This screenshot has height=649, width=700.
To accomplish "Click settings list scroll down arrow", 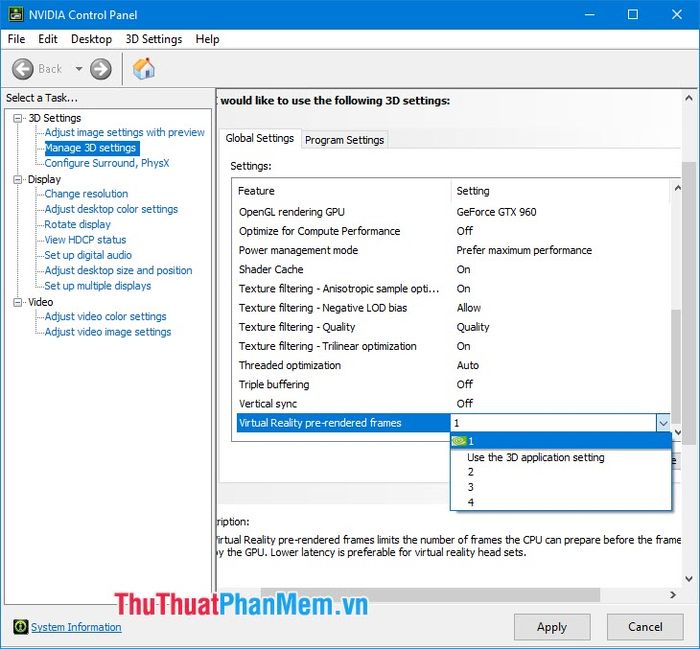I will (677, 432).
